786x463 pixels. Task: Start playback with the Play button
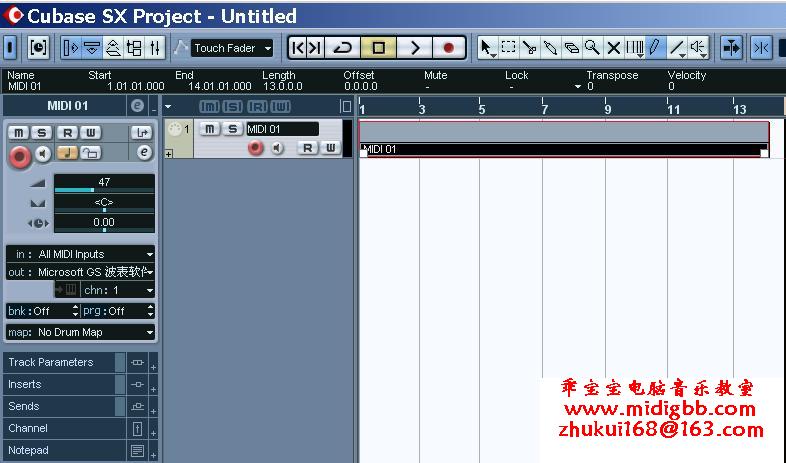coord(415,48)
